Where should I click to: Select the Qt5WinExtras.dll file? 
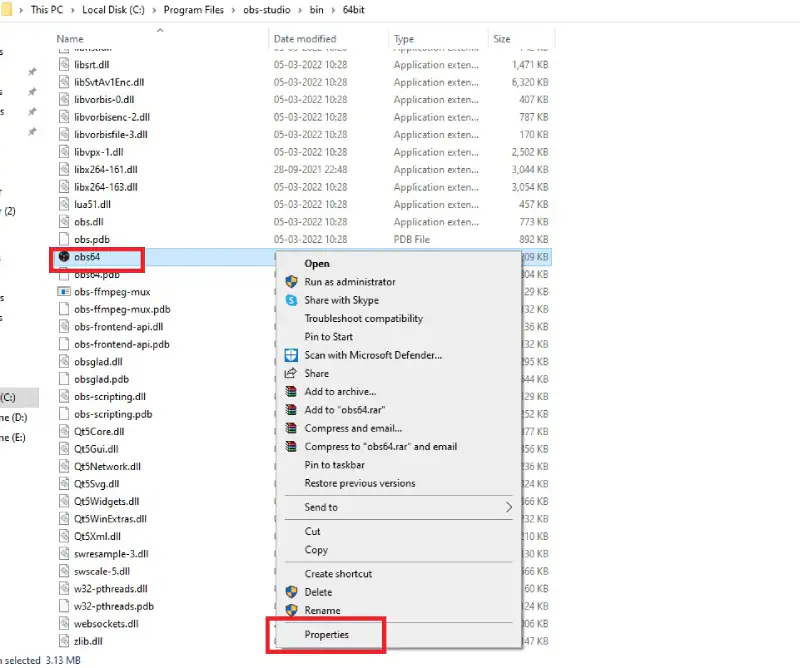[x=110, y=519]
